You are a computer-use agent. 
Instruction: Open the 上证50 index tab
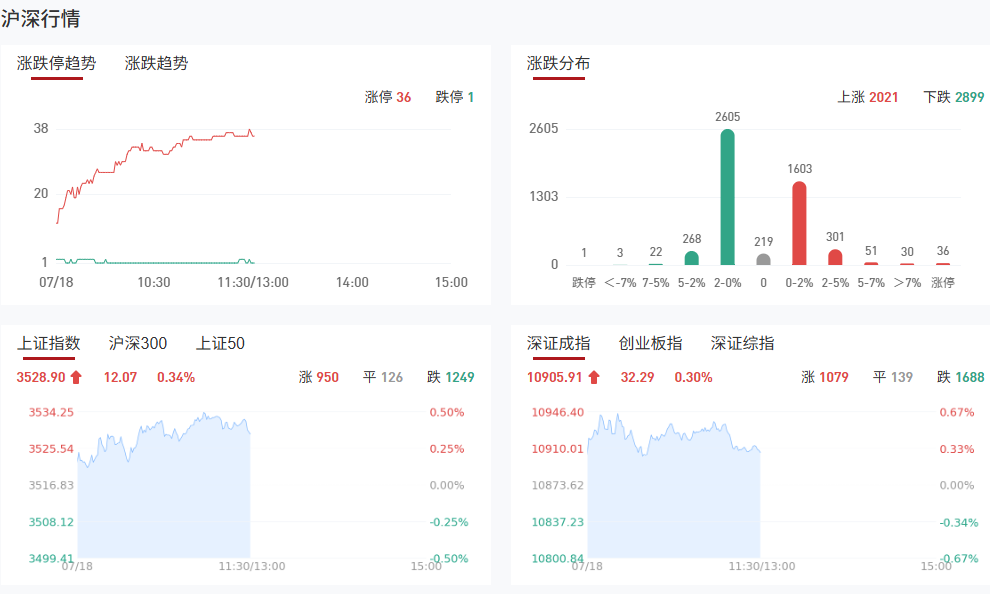pos(220,343)
